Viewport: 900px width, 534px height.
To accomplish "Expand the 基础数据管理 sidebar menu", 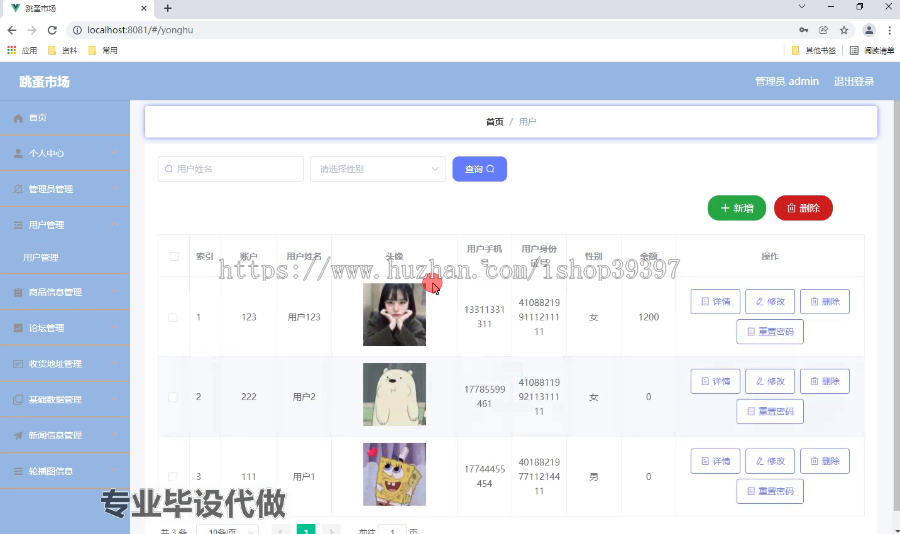I will tap(65, 400).
